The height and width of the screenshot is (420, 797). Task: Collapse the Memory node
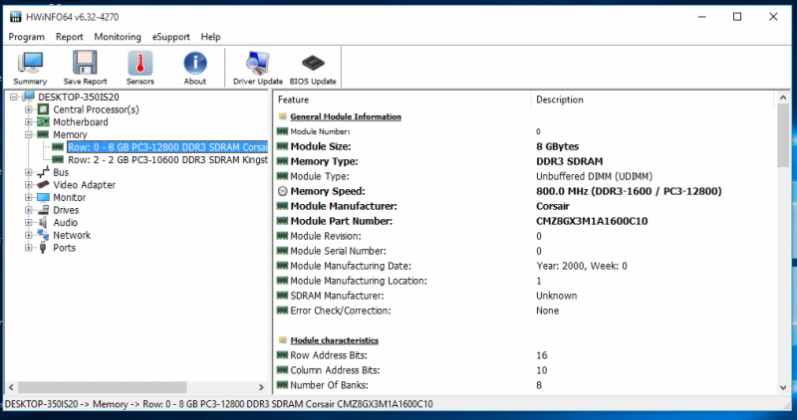tap(28, 135)
